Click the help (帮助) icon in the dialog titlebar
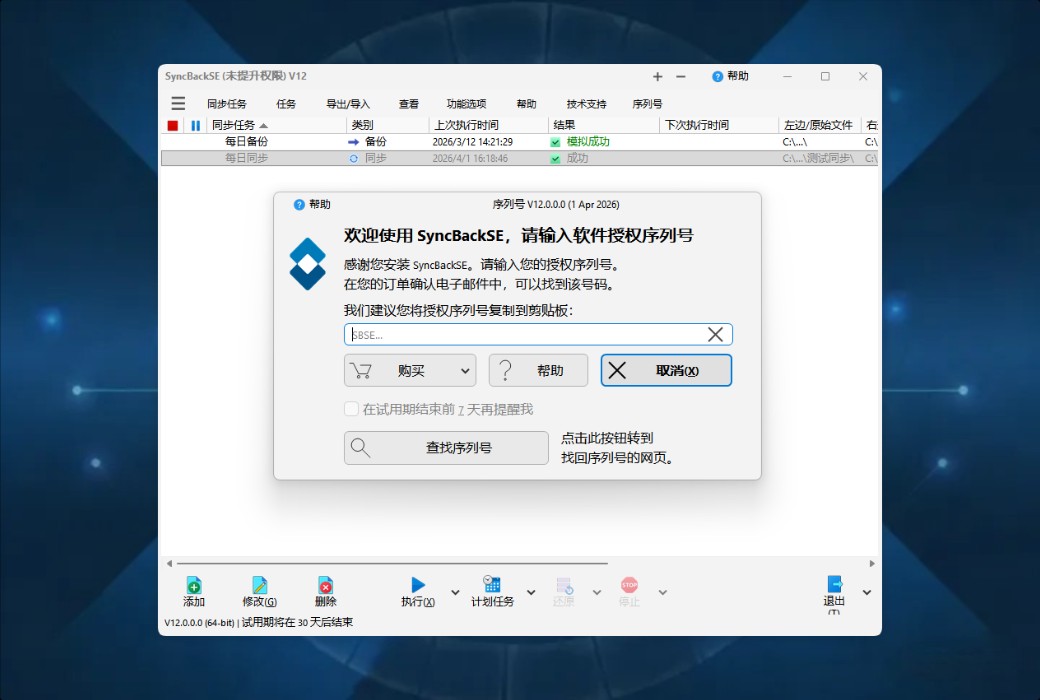This screenshot has width=1040, height=700. click(x=300, y=204)
